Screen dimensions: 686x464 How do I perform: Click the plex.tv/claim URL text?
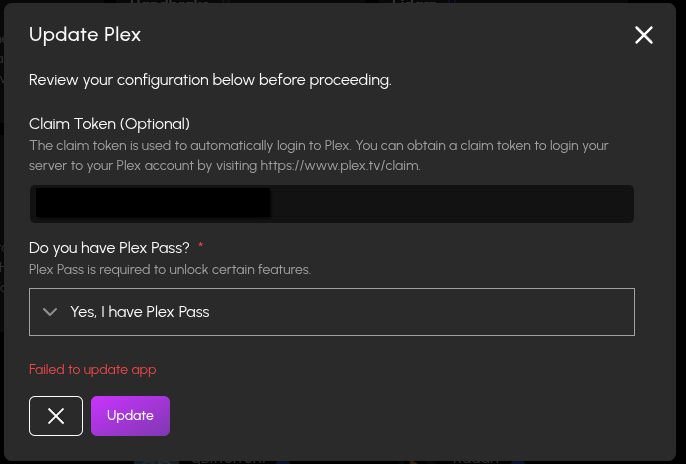pyautogui.click(x=340, y=165)
